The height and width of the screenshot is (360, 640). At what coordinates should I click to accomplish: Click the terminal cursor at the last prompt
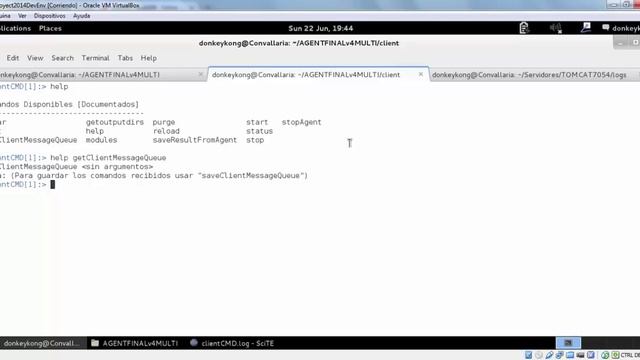pyautogui.click(x=52, y=184)
